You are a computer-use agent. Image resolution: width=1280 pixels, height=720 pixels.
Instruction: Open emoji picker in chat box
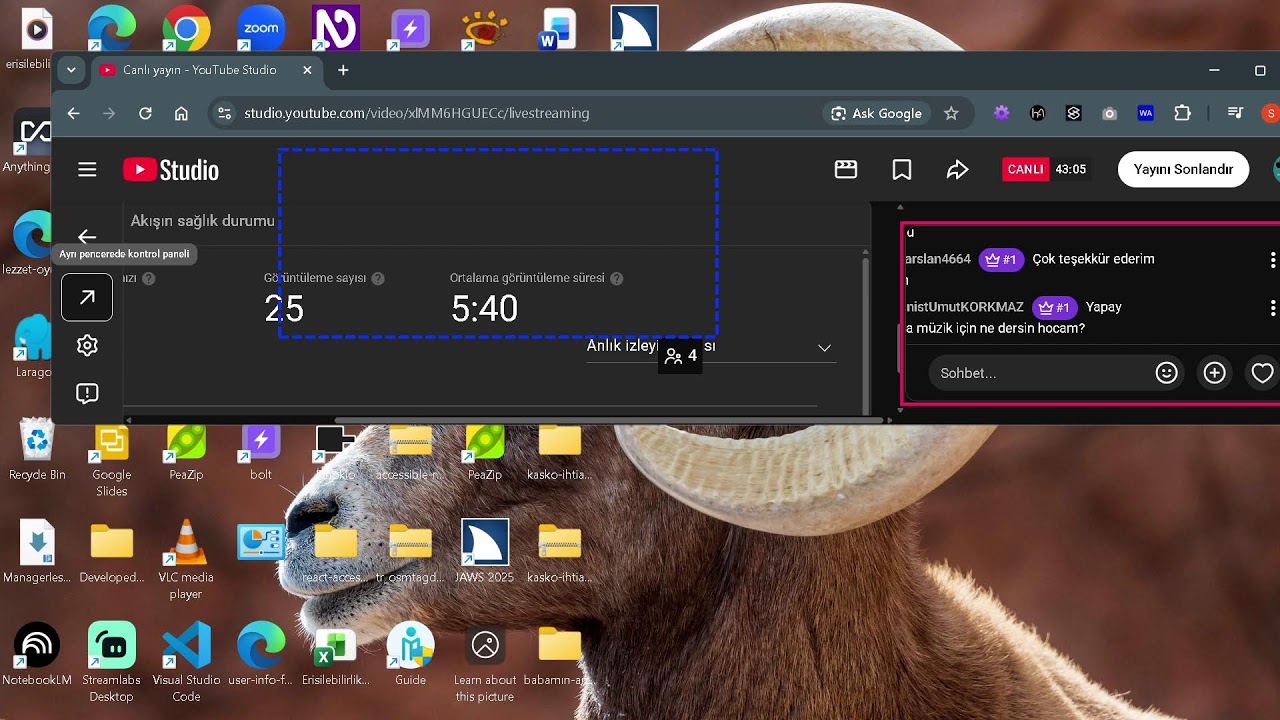click(1166, 373)
